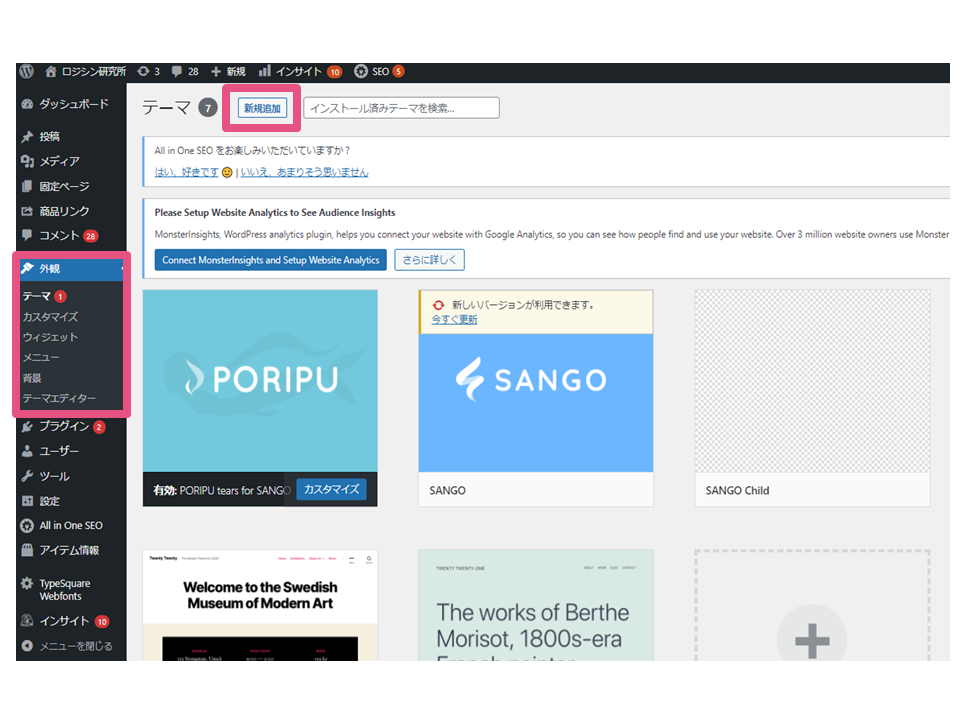This screenshot has height=720, width=960.
Task: Click the plus icon to add new theme
Action: pos(812,640)
